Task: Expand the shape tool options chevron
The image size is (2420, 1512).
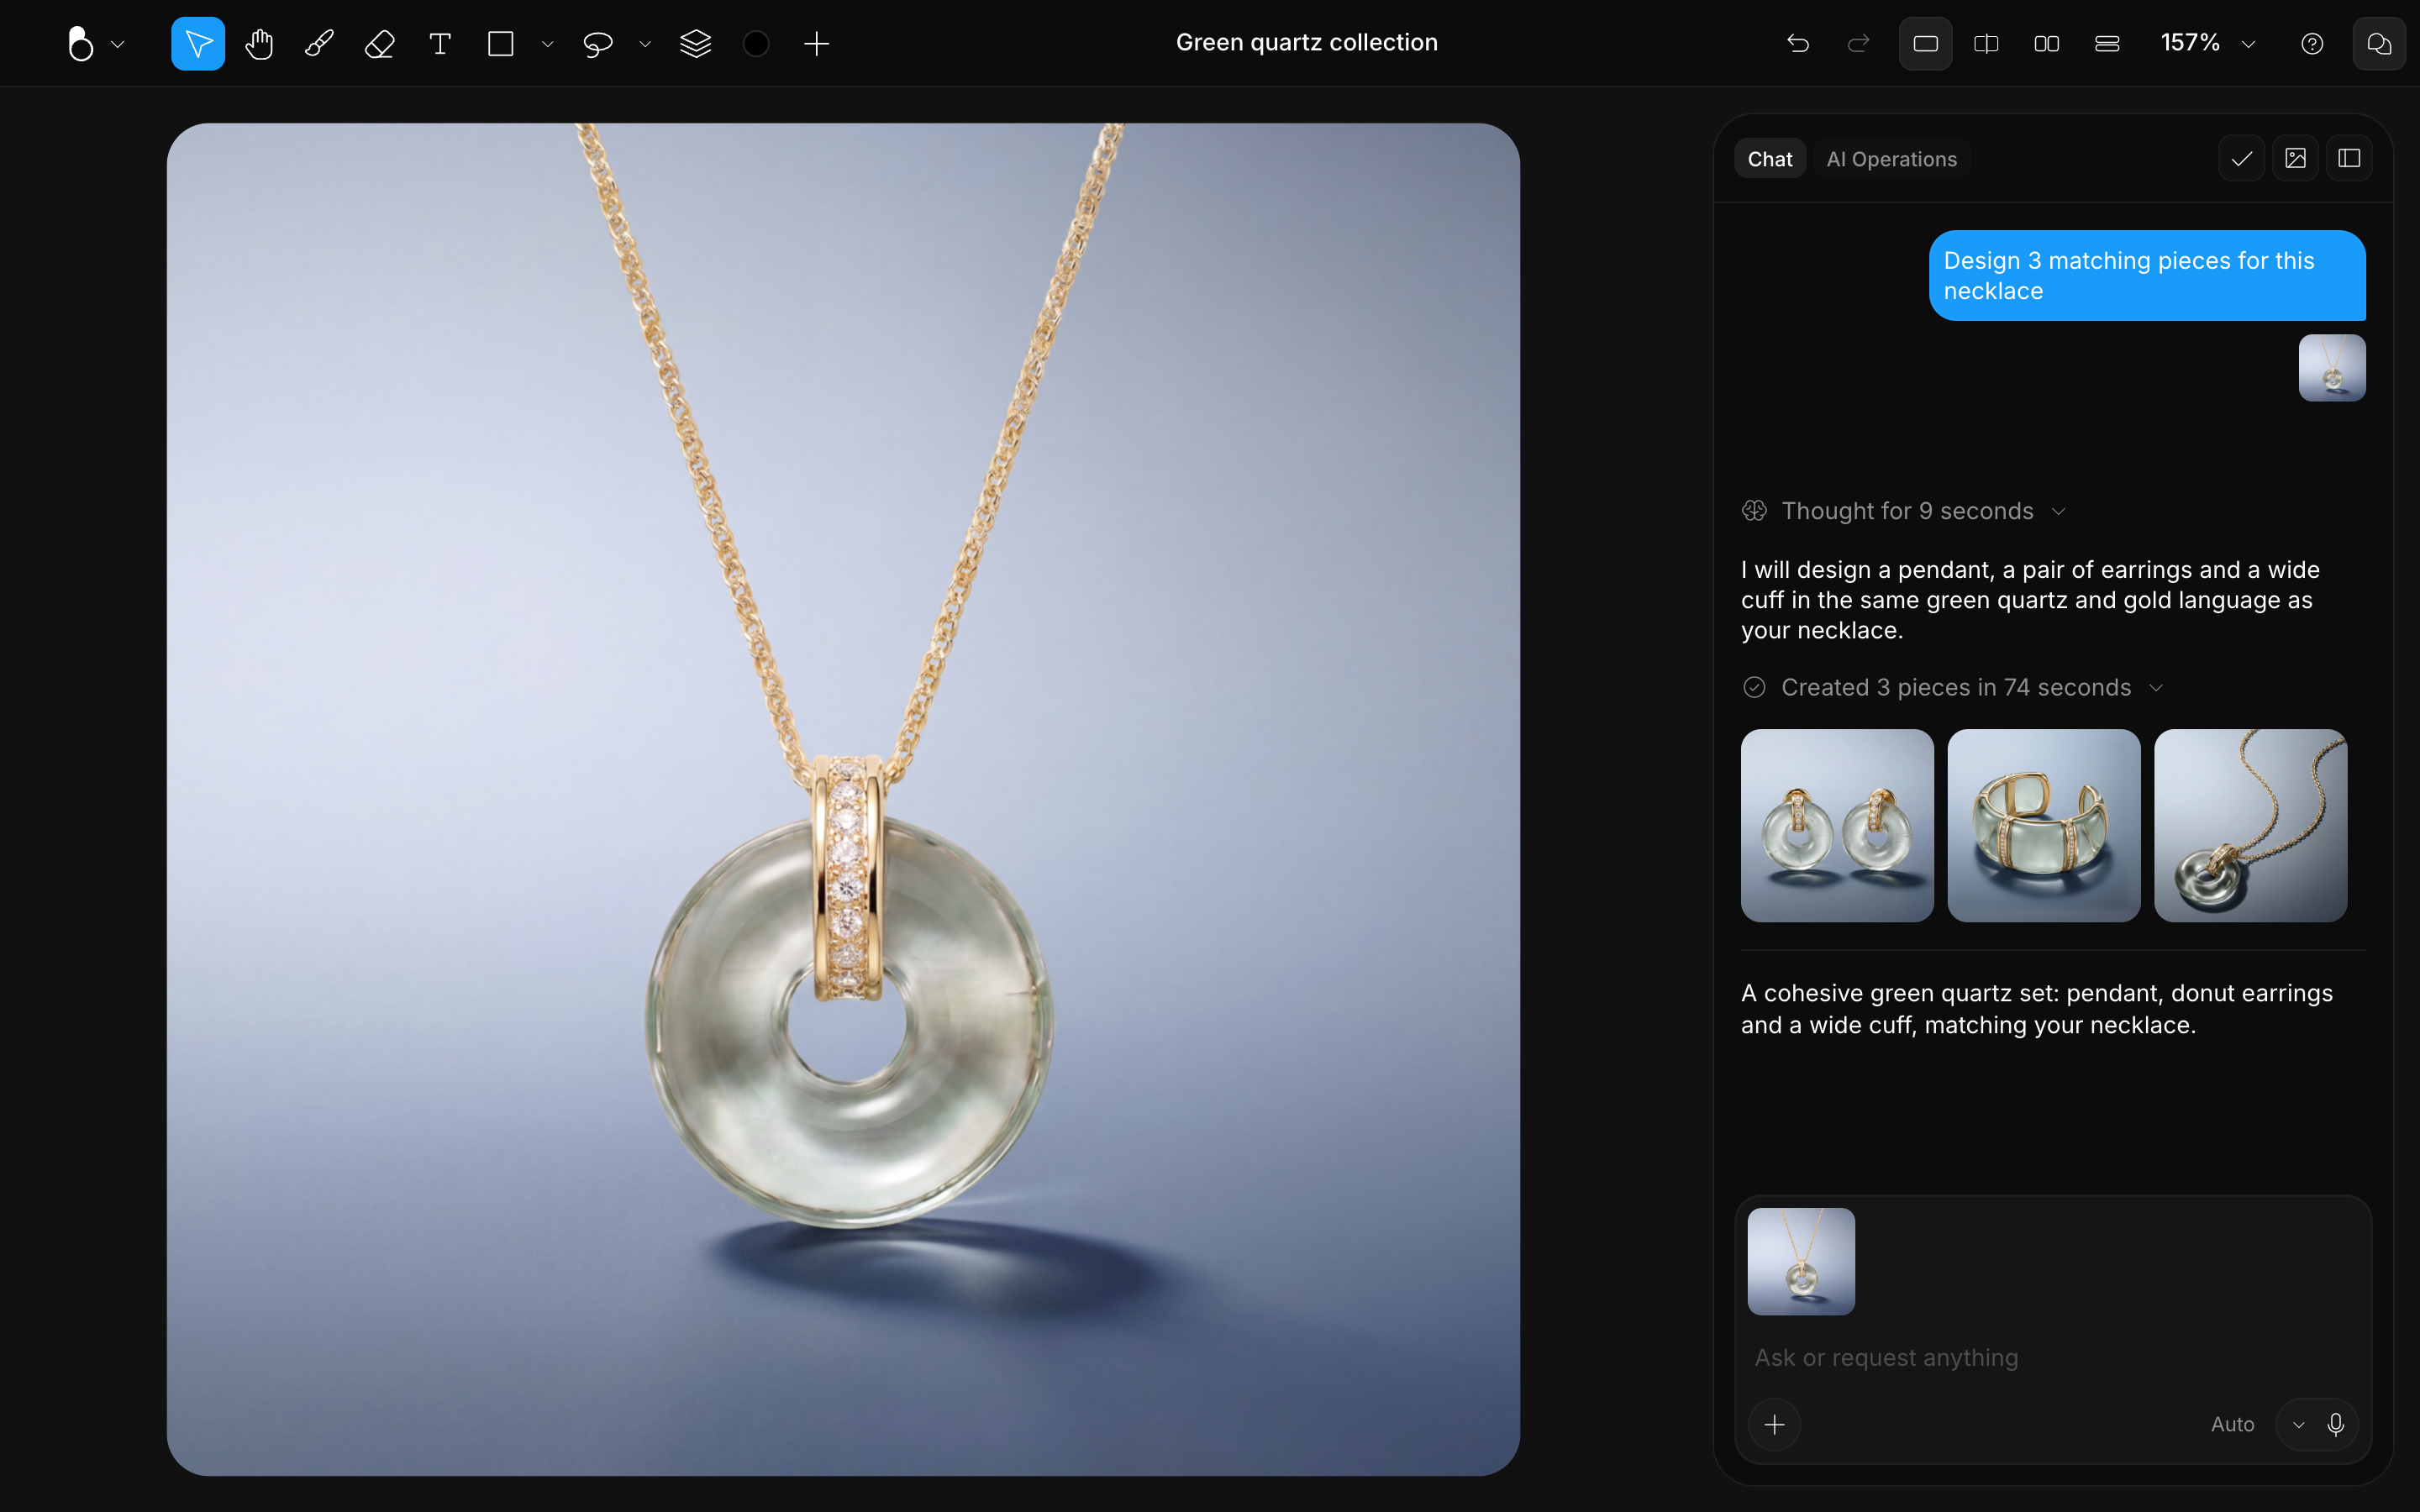Action: pyautogui.click(x=547, y=44)
